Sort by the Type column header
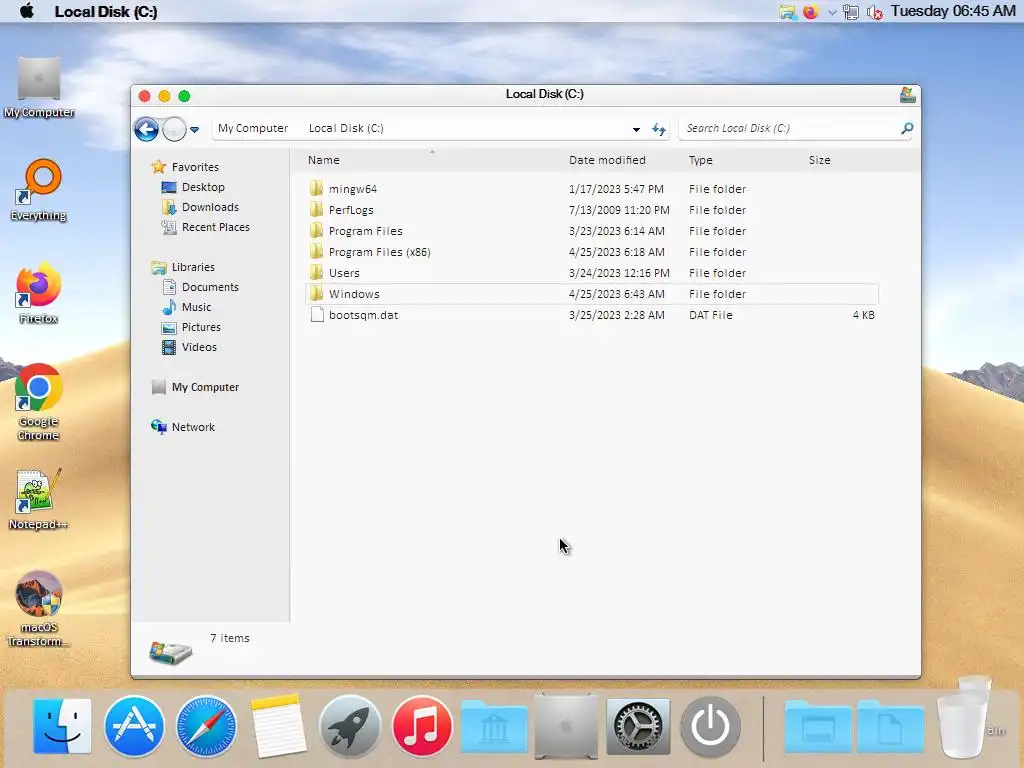This screenshot has width=1024, height=768. (x=701, y=160)
